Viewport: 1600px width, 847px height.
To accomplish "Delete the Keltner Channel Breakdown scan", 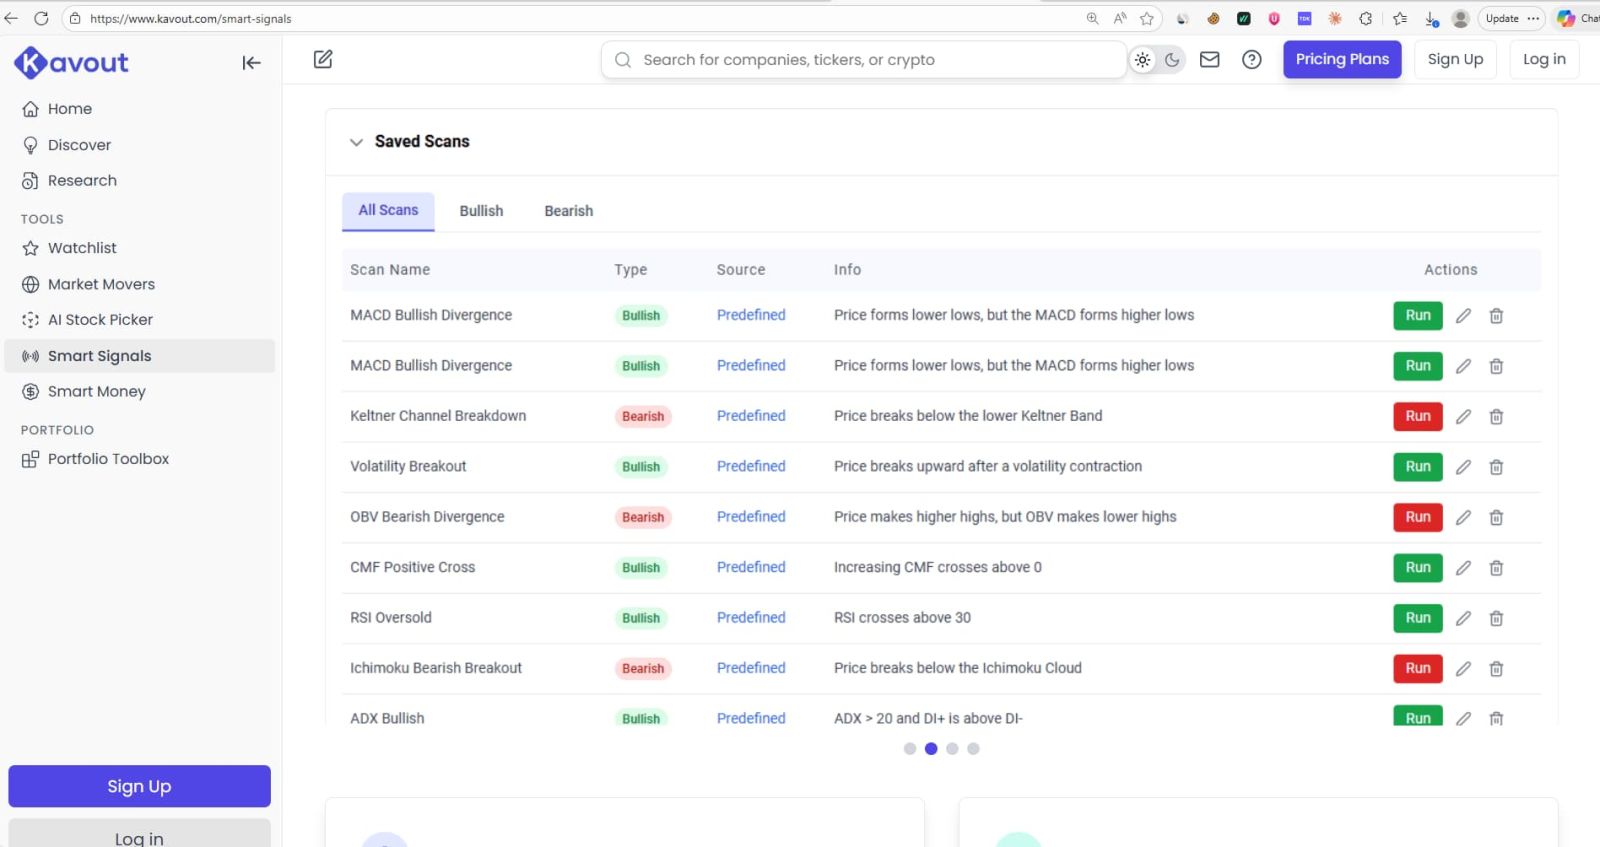I will click(x=1496, y=416).
